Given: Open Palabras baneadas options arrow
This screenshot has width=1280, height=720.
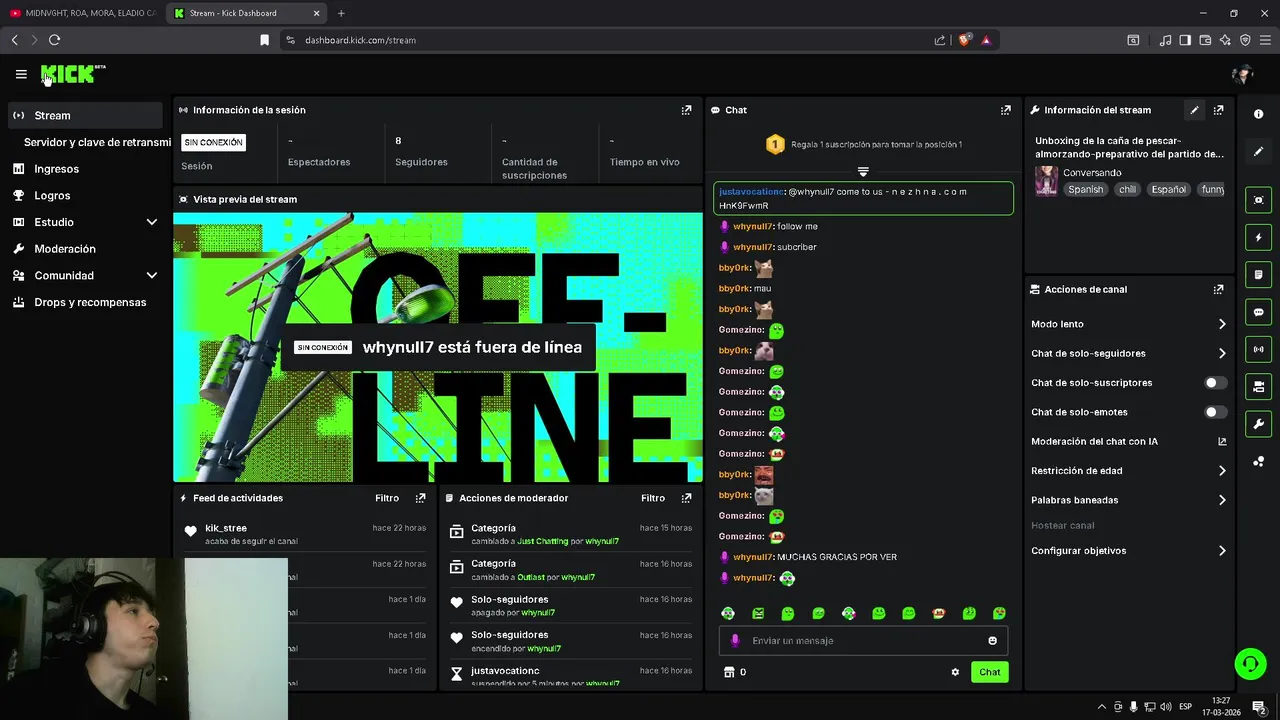Looking at the screenshot, I should click(1222, 500).
